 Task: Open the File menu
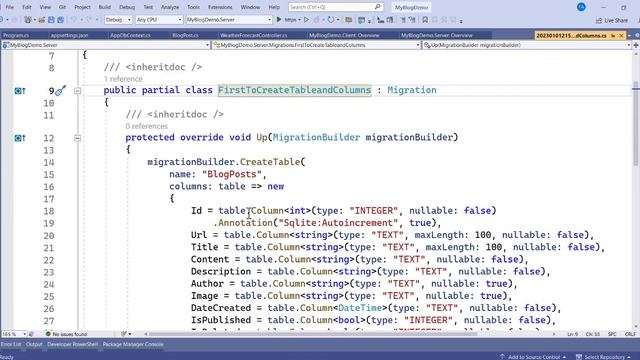[x=9, y=7]
